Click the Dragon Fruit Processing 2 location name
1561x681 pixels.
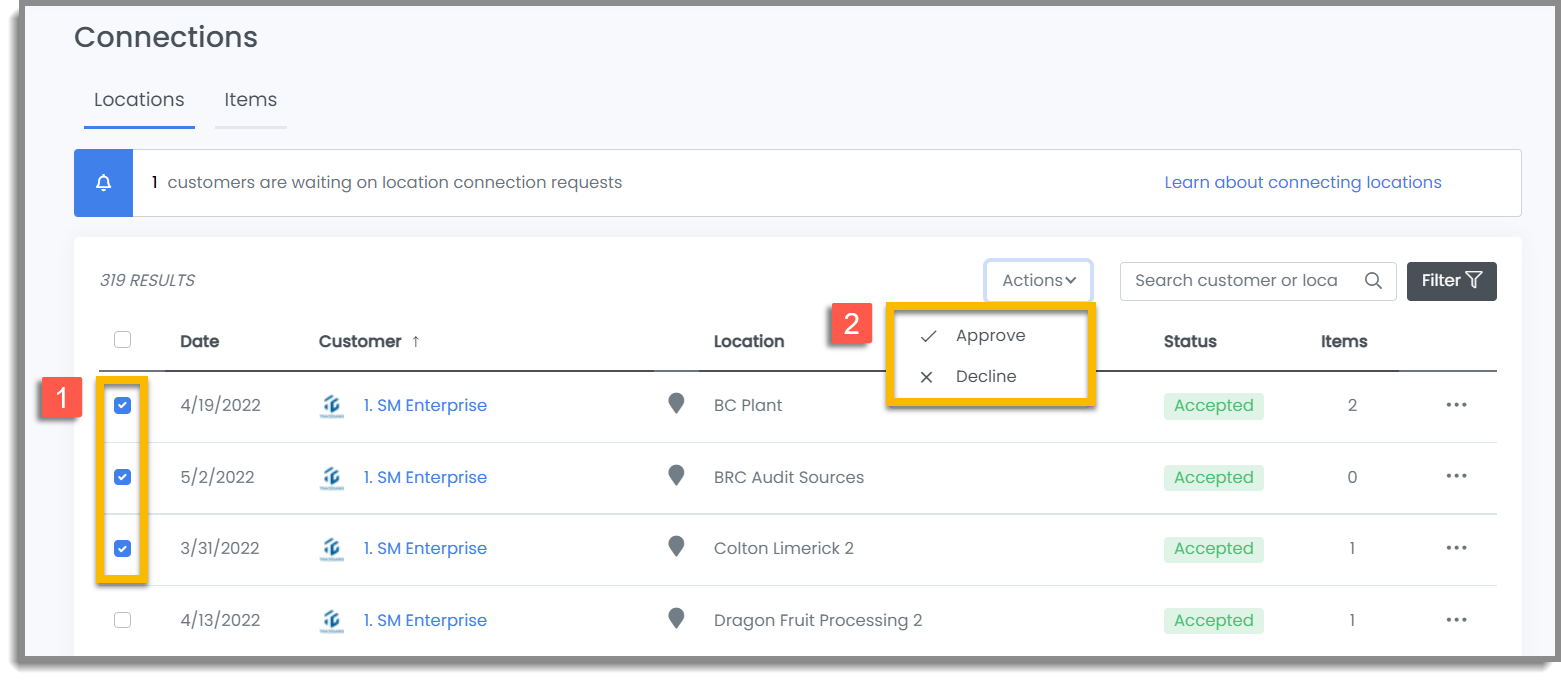[x=818, y=621]
